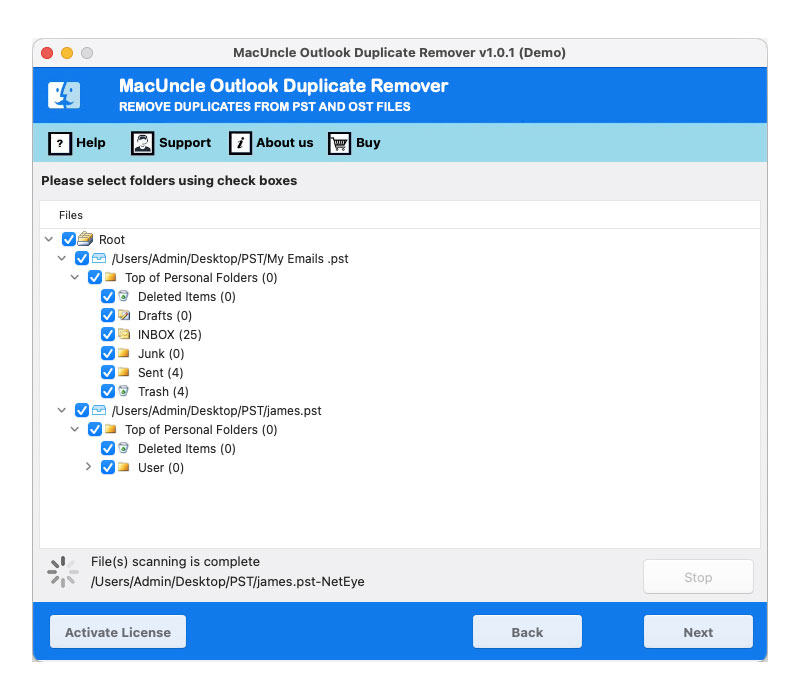Open the Buy menu item
The image size is (800, 700).
coord(354,143)
